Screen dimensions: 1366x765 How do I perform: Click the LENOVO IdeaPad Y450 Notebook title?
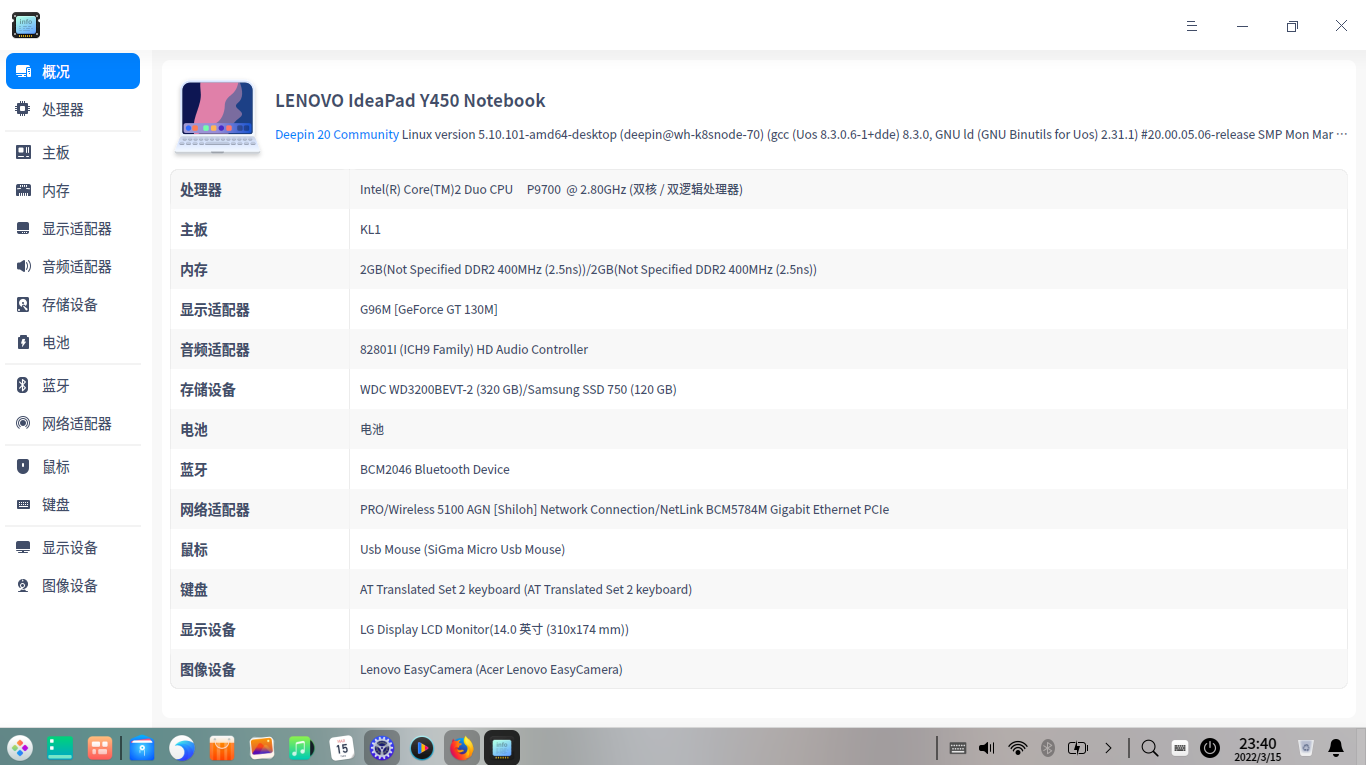point(410,100)
